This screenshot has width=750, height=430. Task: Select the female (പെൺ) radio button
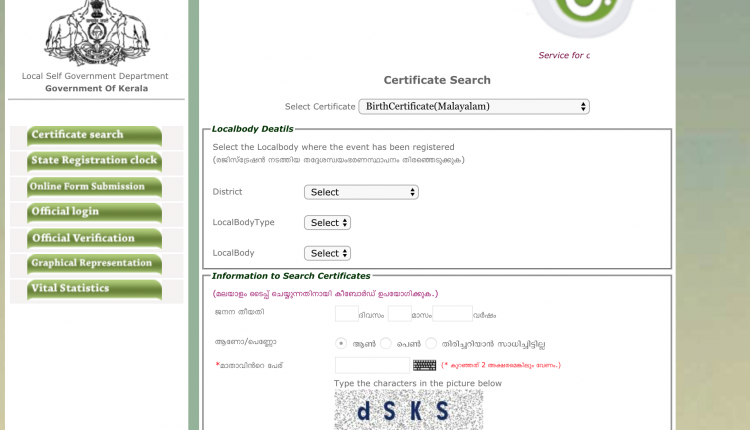pos(386,343)
